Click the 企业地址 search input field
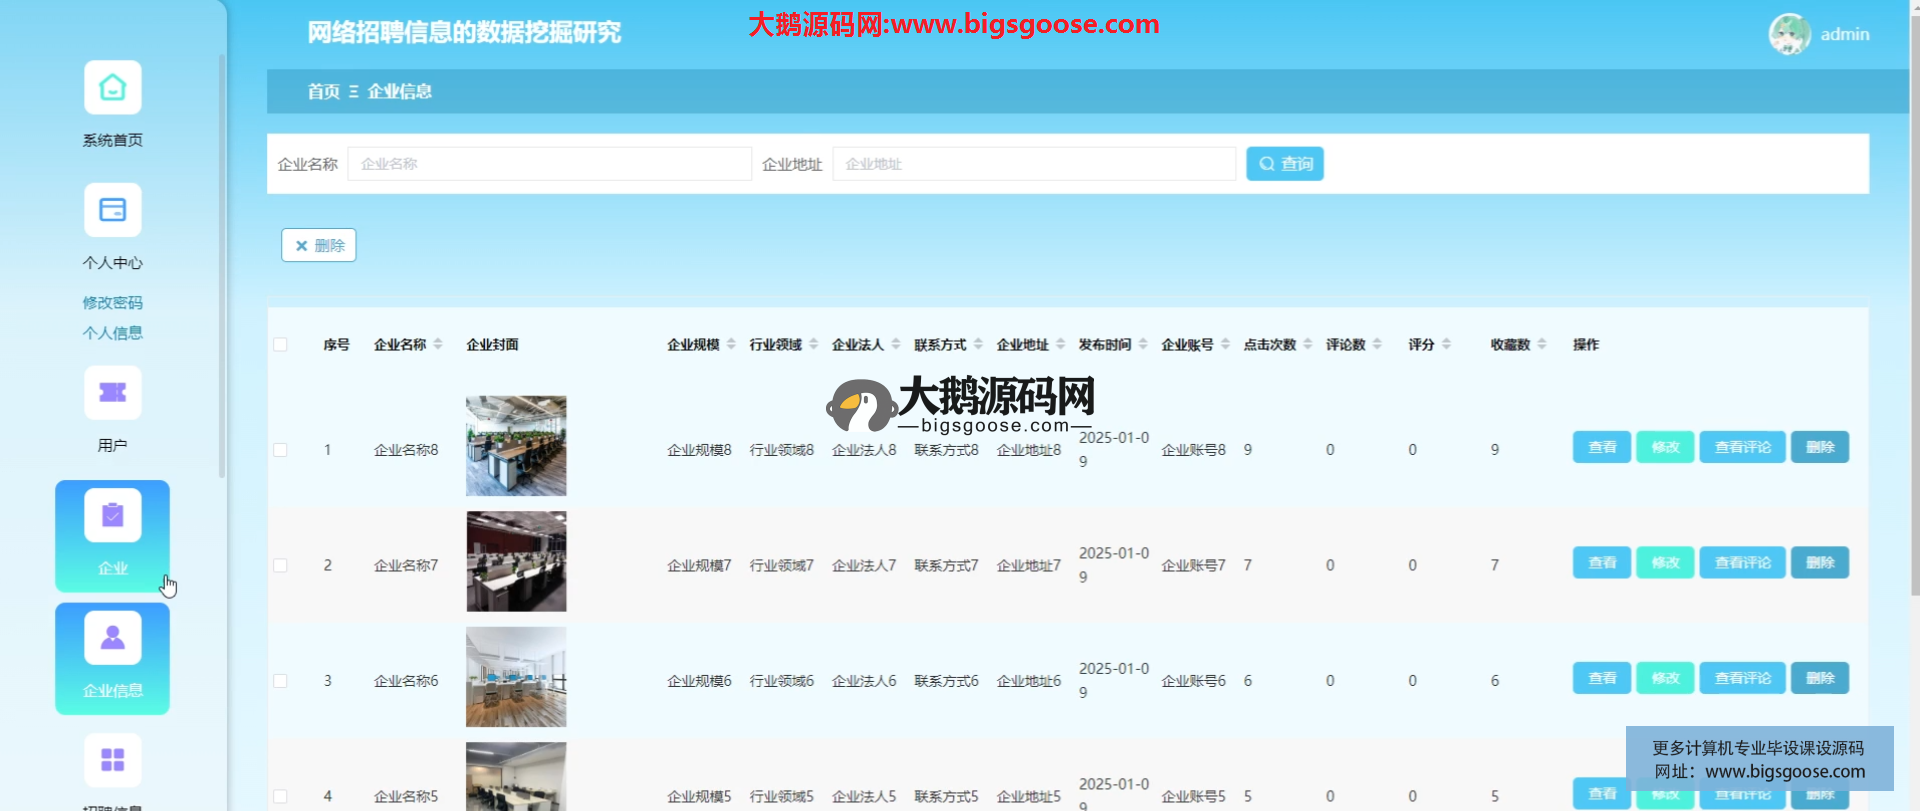Viewport: 1920px width, 811px height. coord(1033,164)
